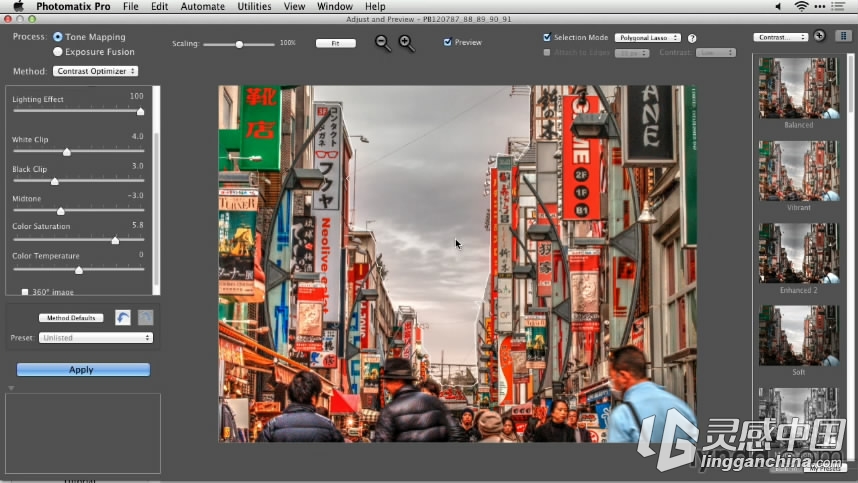Toggle the preset thumbnails grid layout icon
Image resolution: width=858 pixels, height=483 pixels.
[843, 36]
